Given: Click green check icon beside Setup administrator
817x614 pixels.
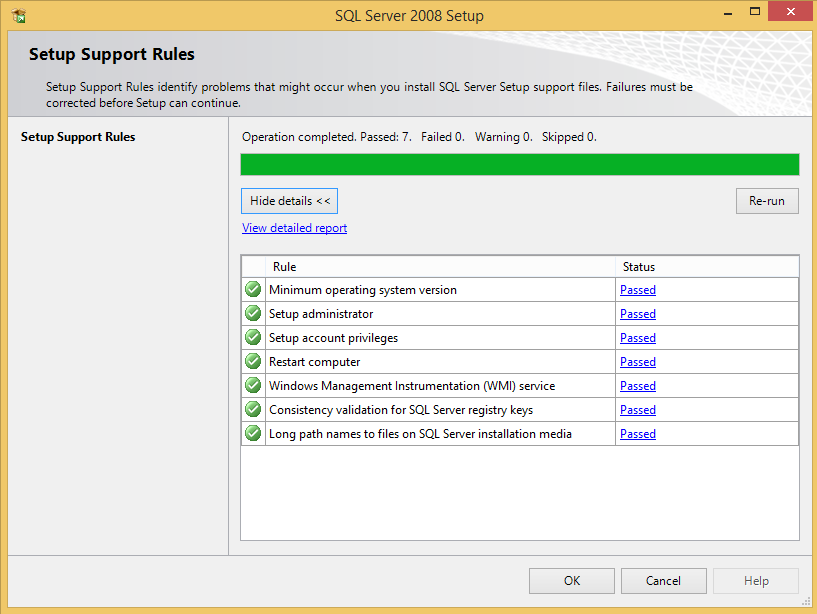Looking at the screenshot, I should 253,314.
